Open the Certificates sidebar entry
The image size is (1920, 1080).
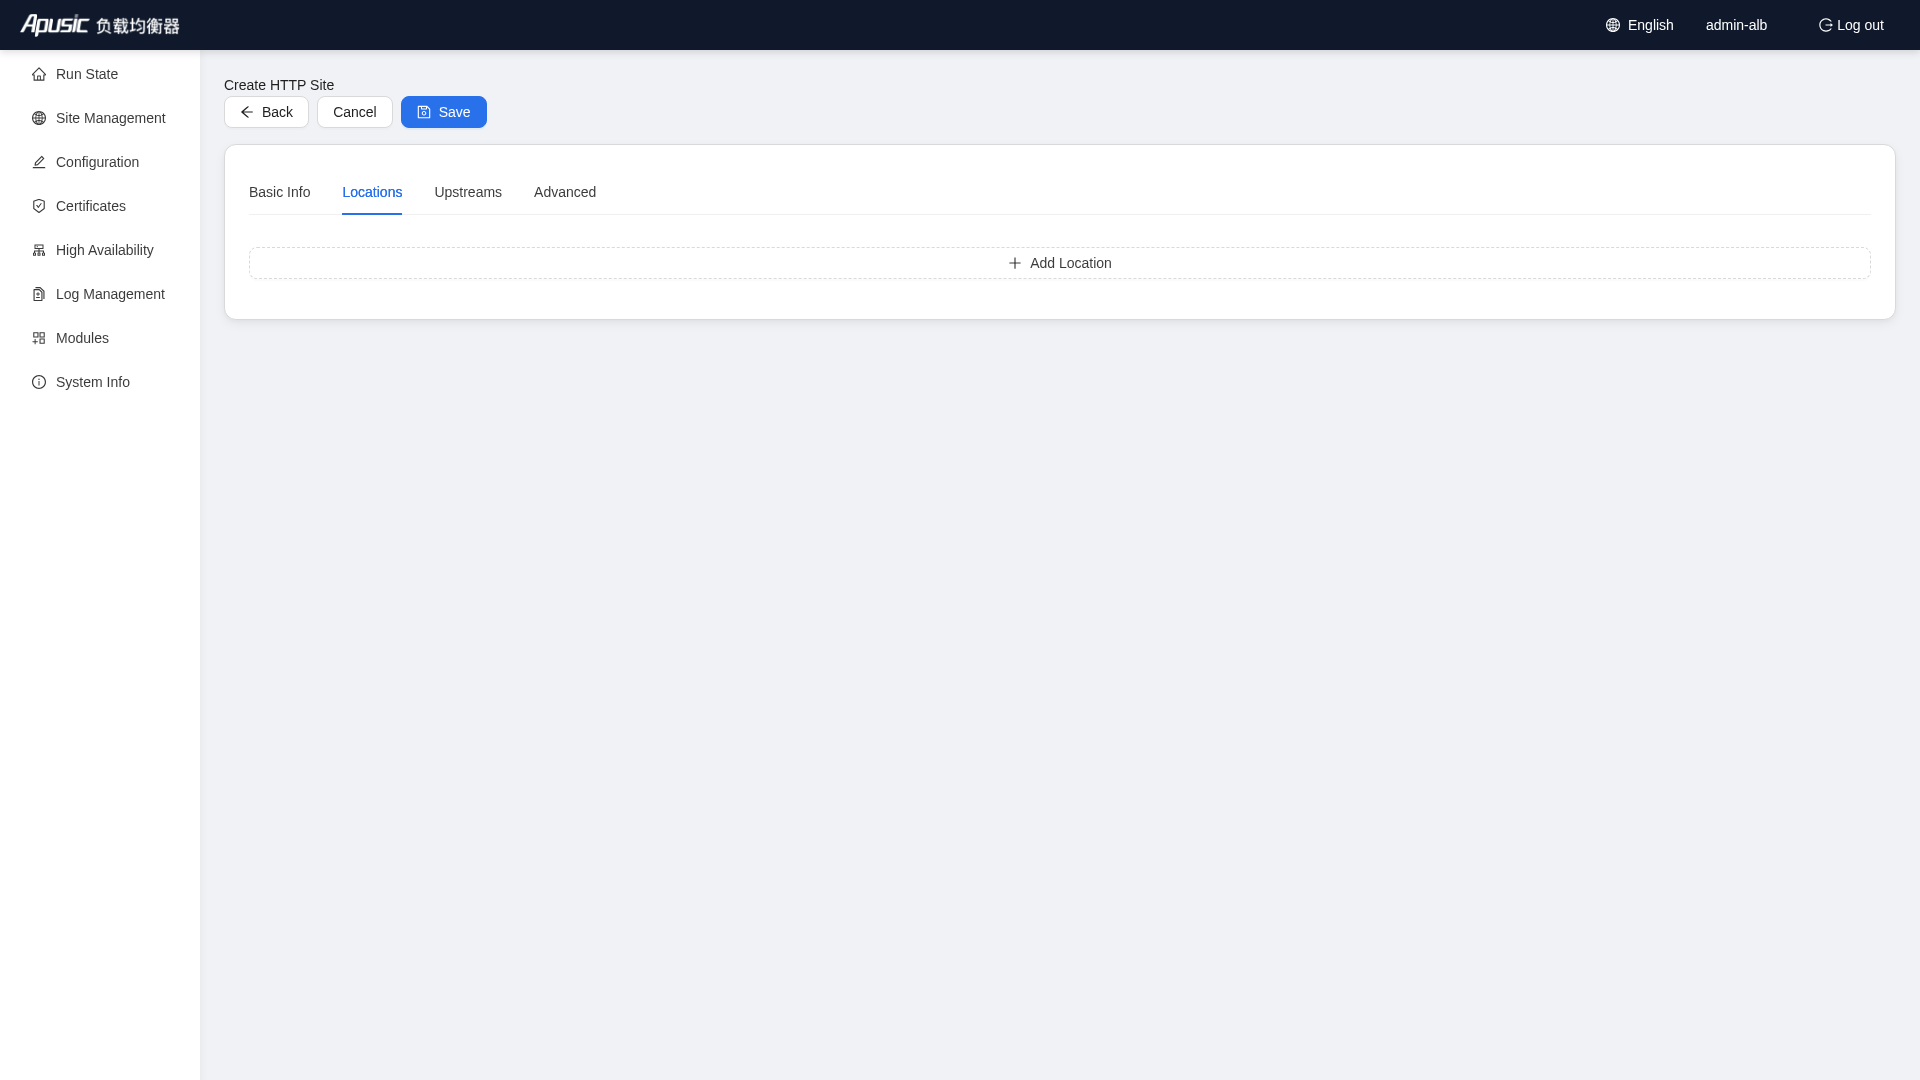(x=100, y=206)
